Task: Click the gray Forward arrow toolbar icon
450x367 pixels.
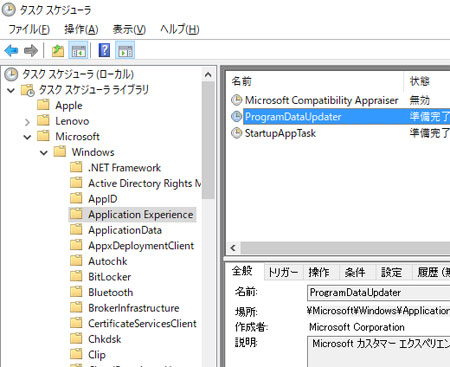Action: tap(31, 51)
